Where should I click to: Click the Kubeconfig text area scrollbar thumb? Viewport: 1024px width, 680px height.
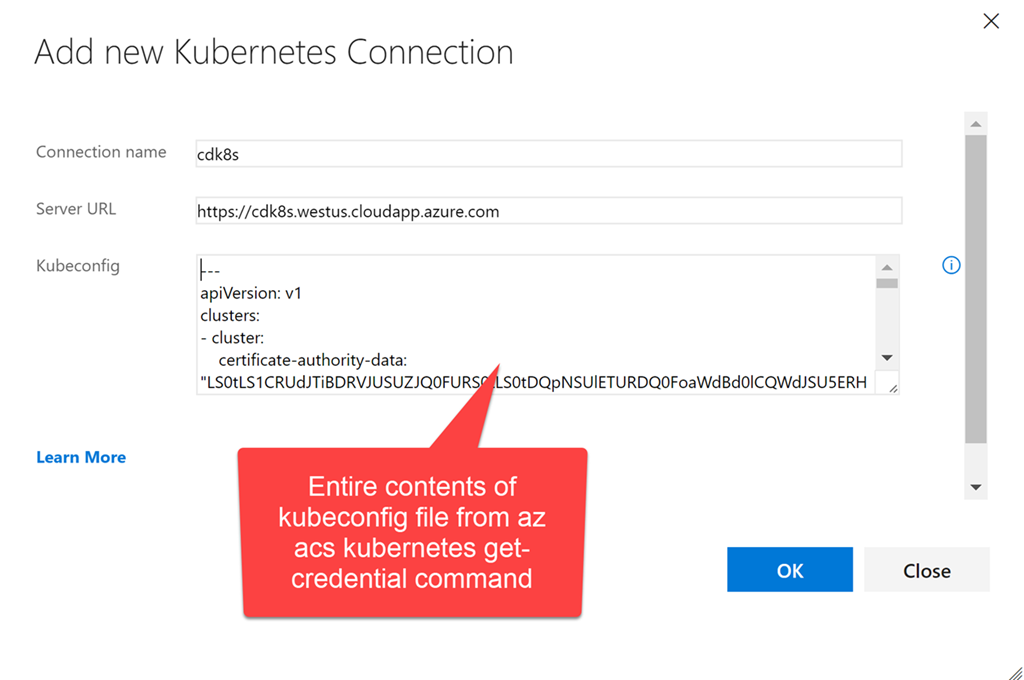[887, 283]
